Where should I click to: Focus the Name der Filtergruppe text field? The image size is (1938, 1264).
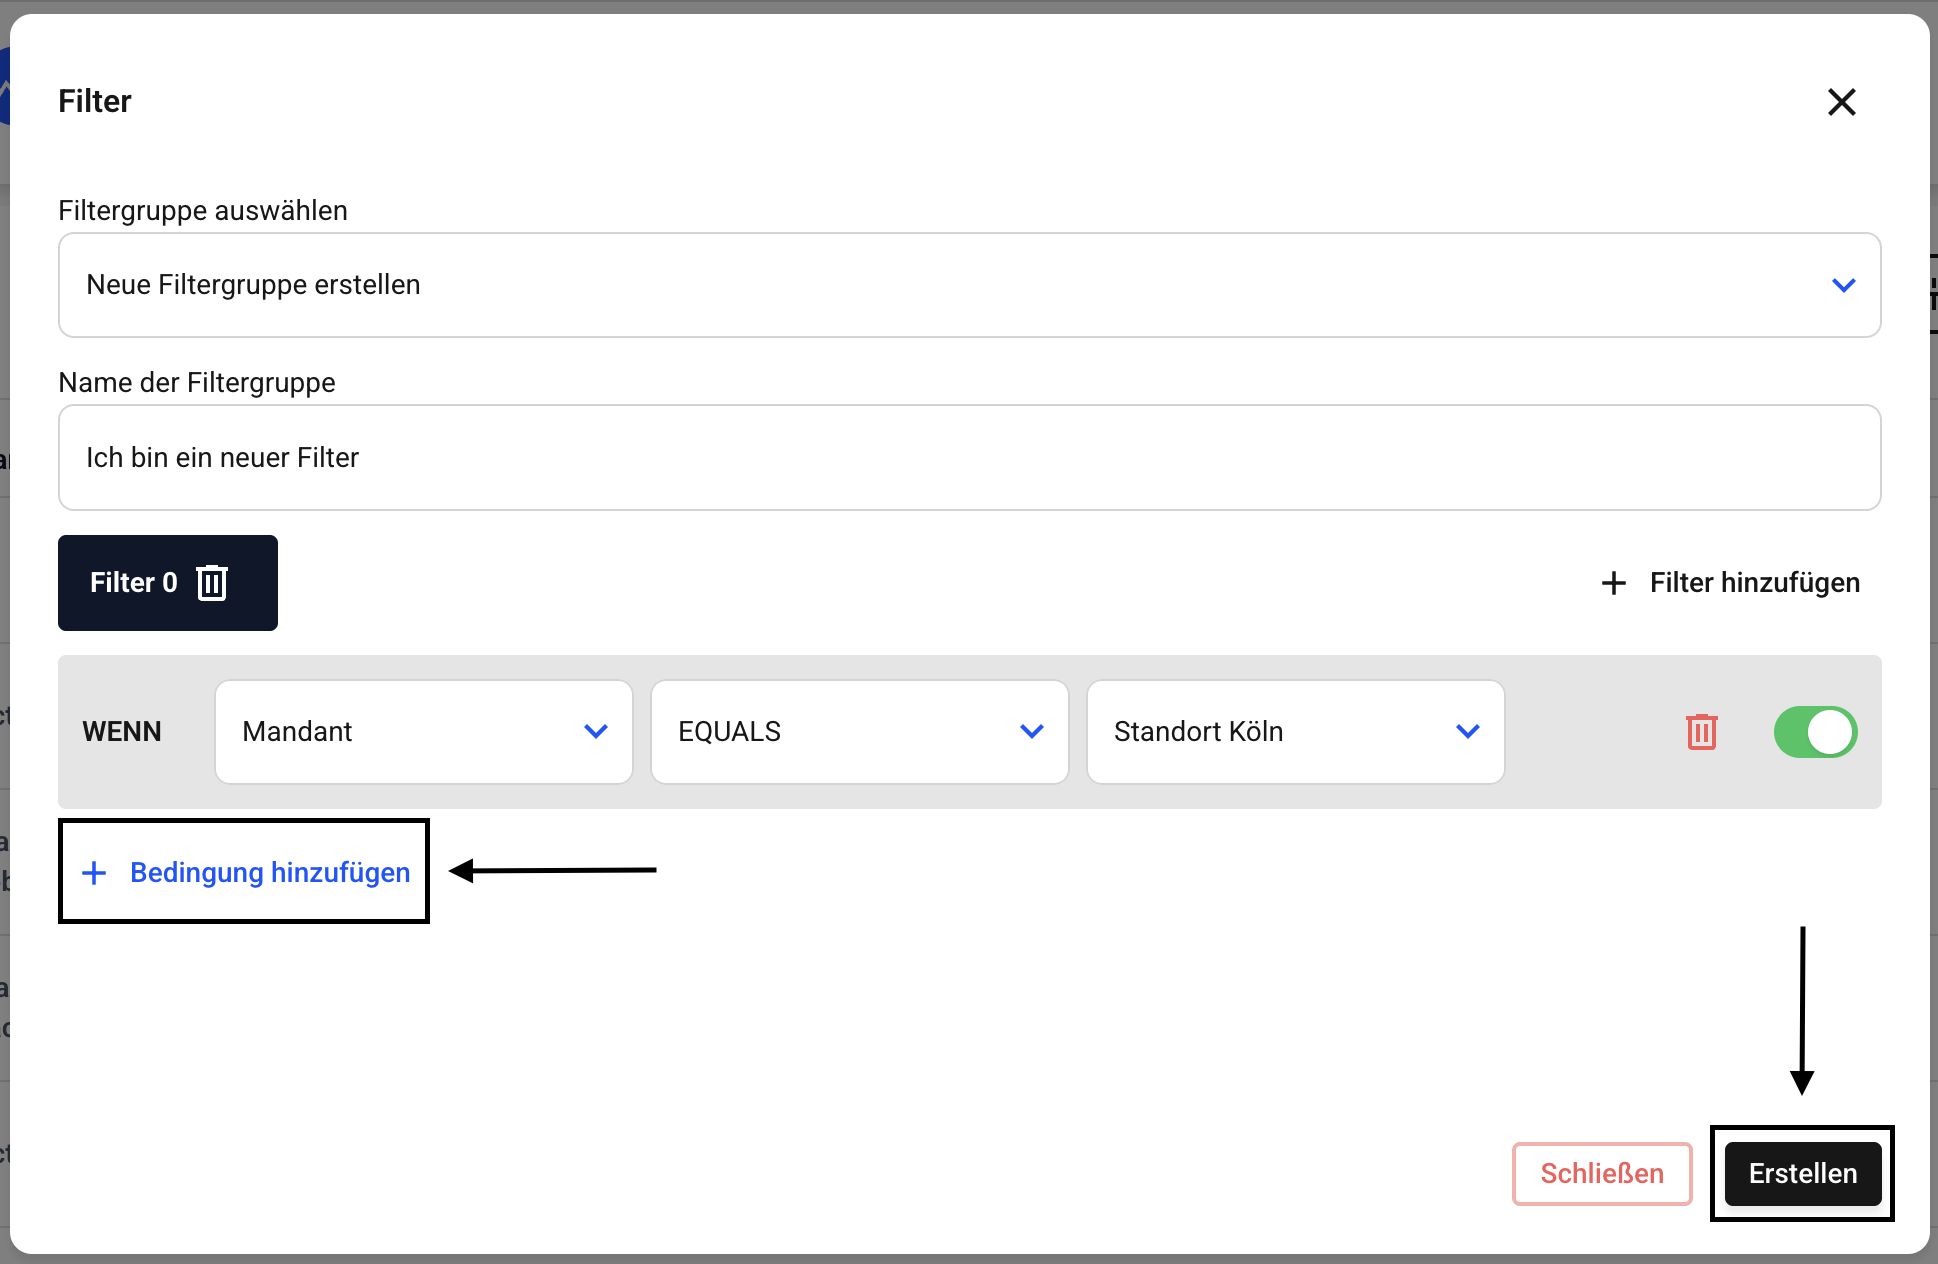pos(968,458)
